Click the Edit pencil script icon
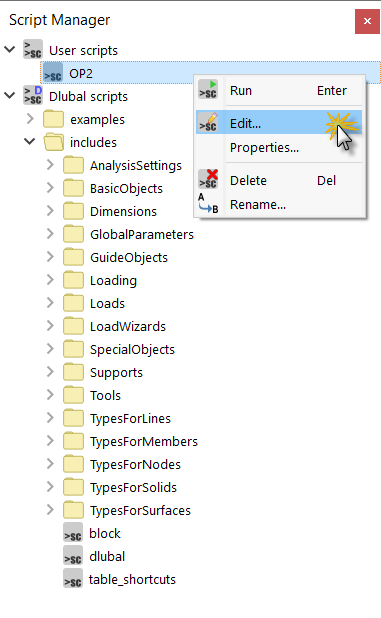Viewport: 381px width, 618px height. pos(208,122)
